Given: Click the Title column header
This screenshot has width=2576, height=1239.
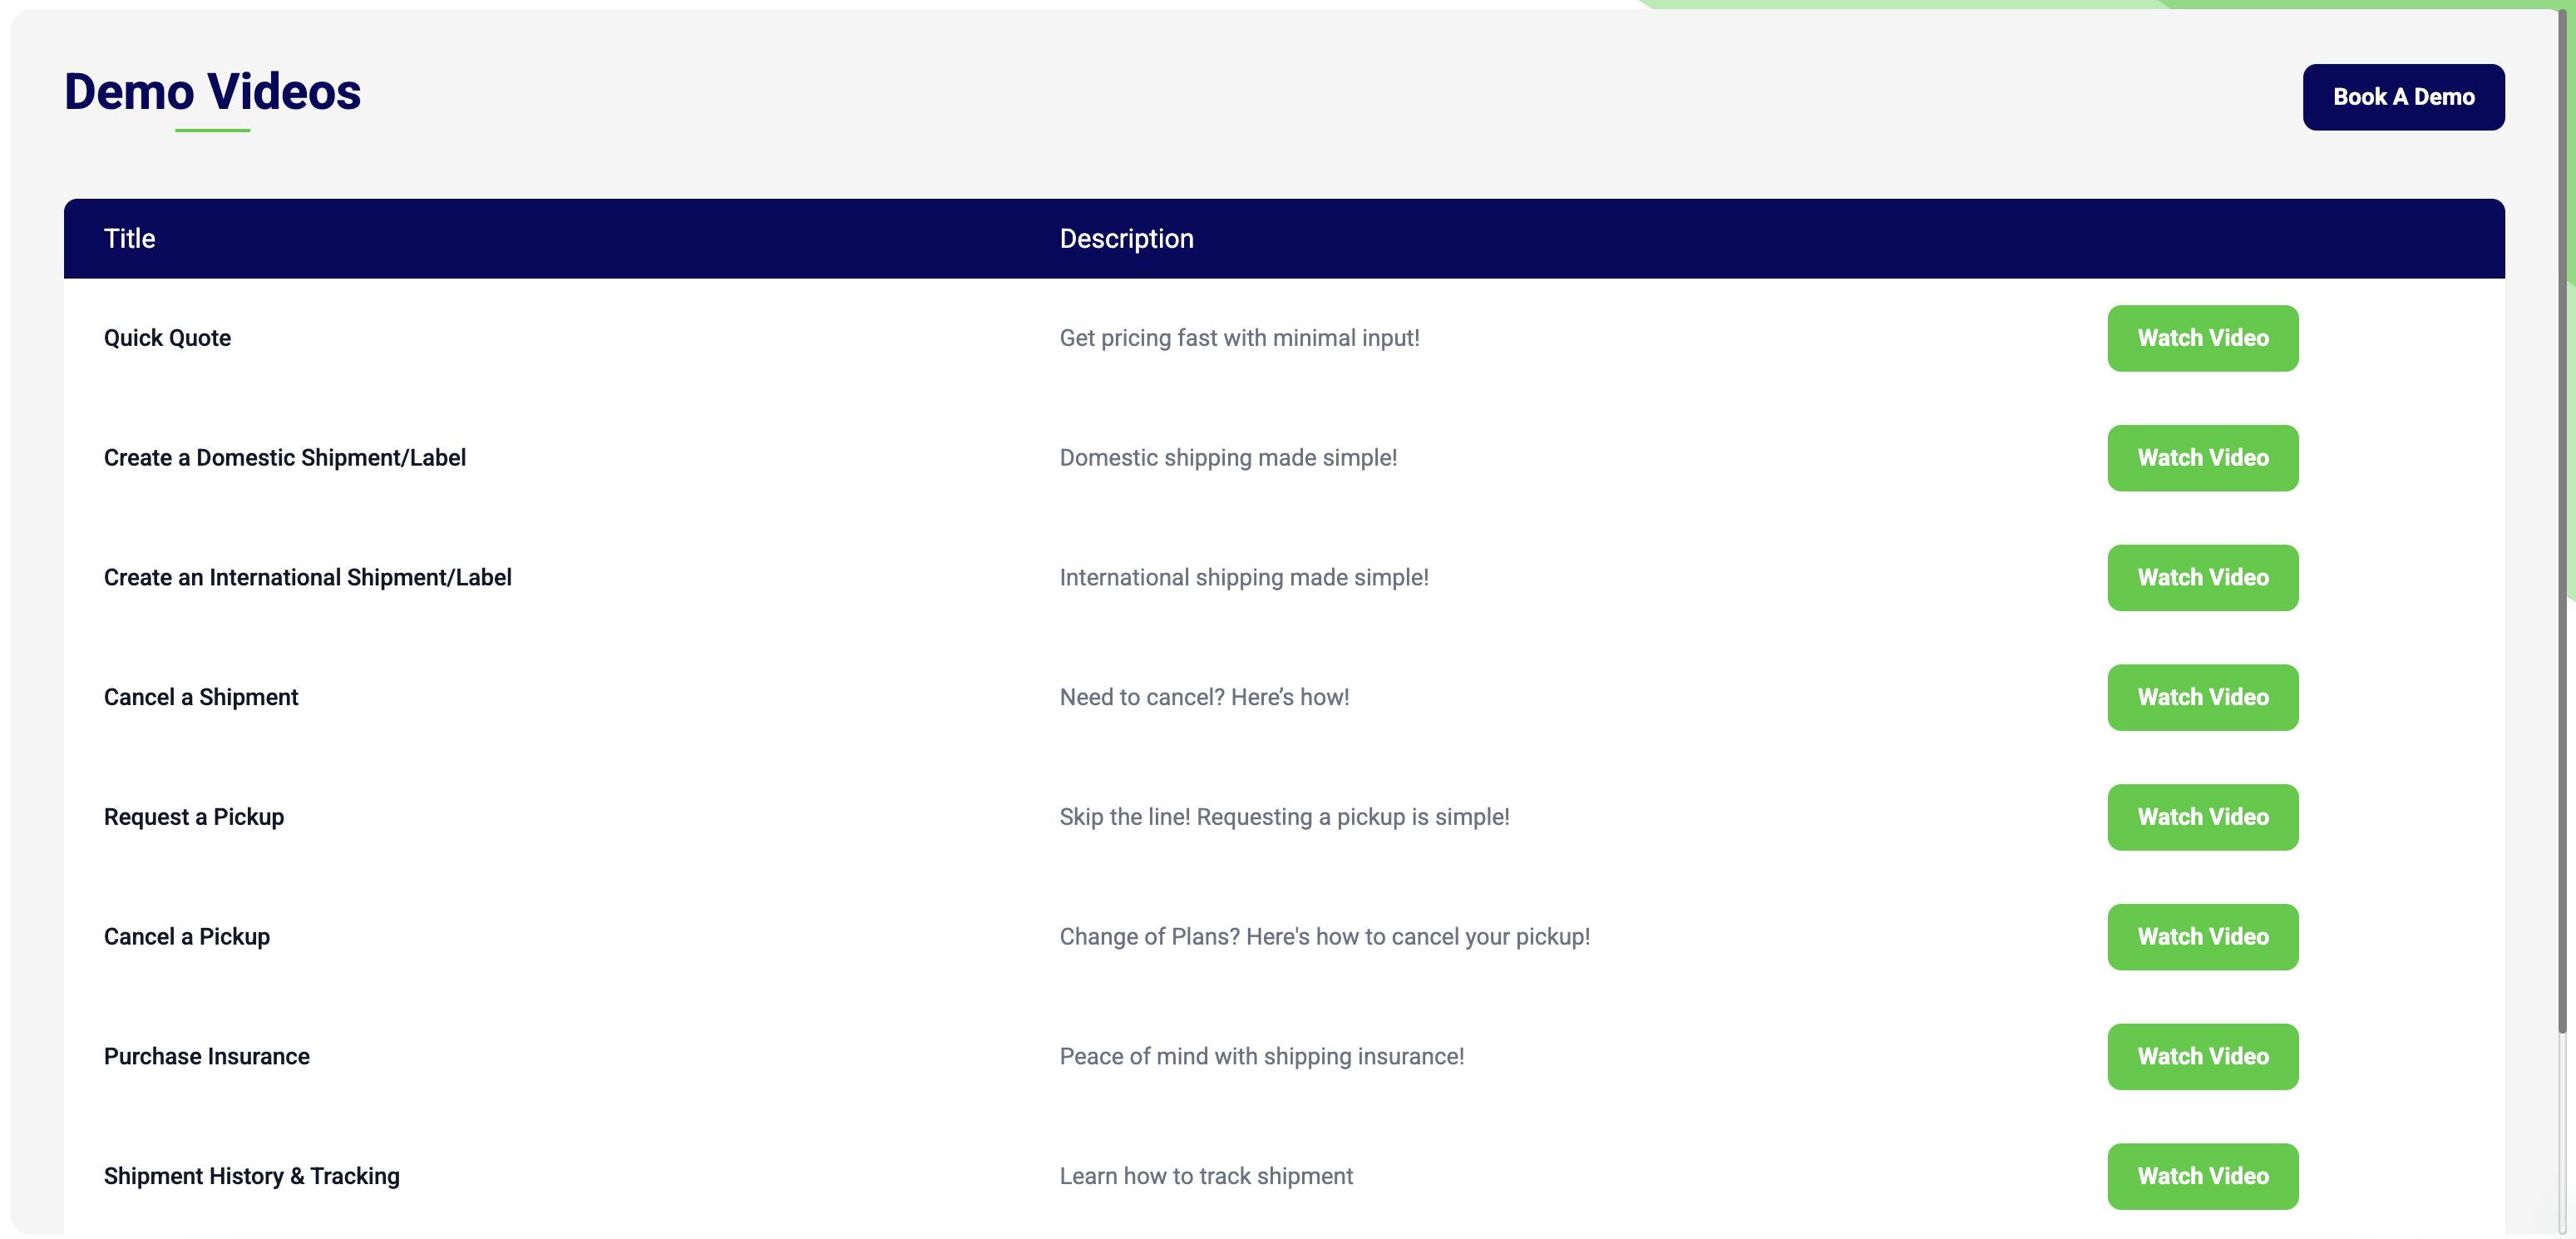Looking at the screenshot, I should click(x=129, y=238).
